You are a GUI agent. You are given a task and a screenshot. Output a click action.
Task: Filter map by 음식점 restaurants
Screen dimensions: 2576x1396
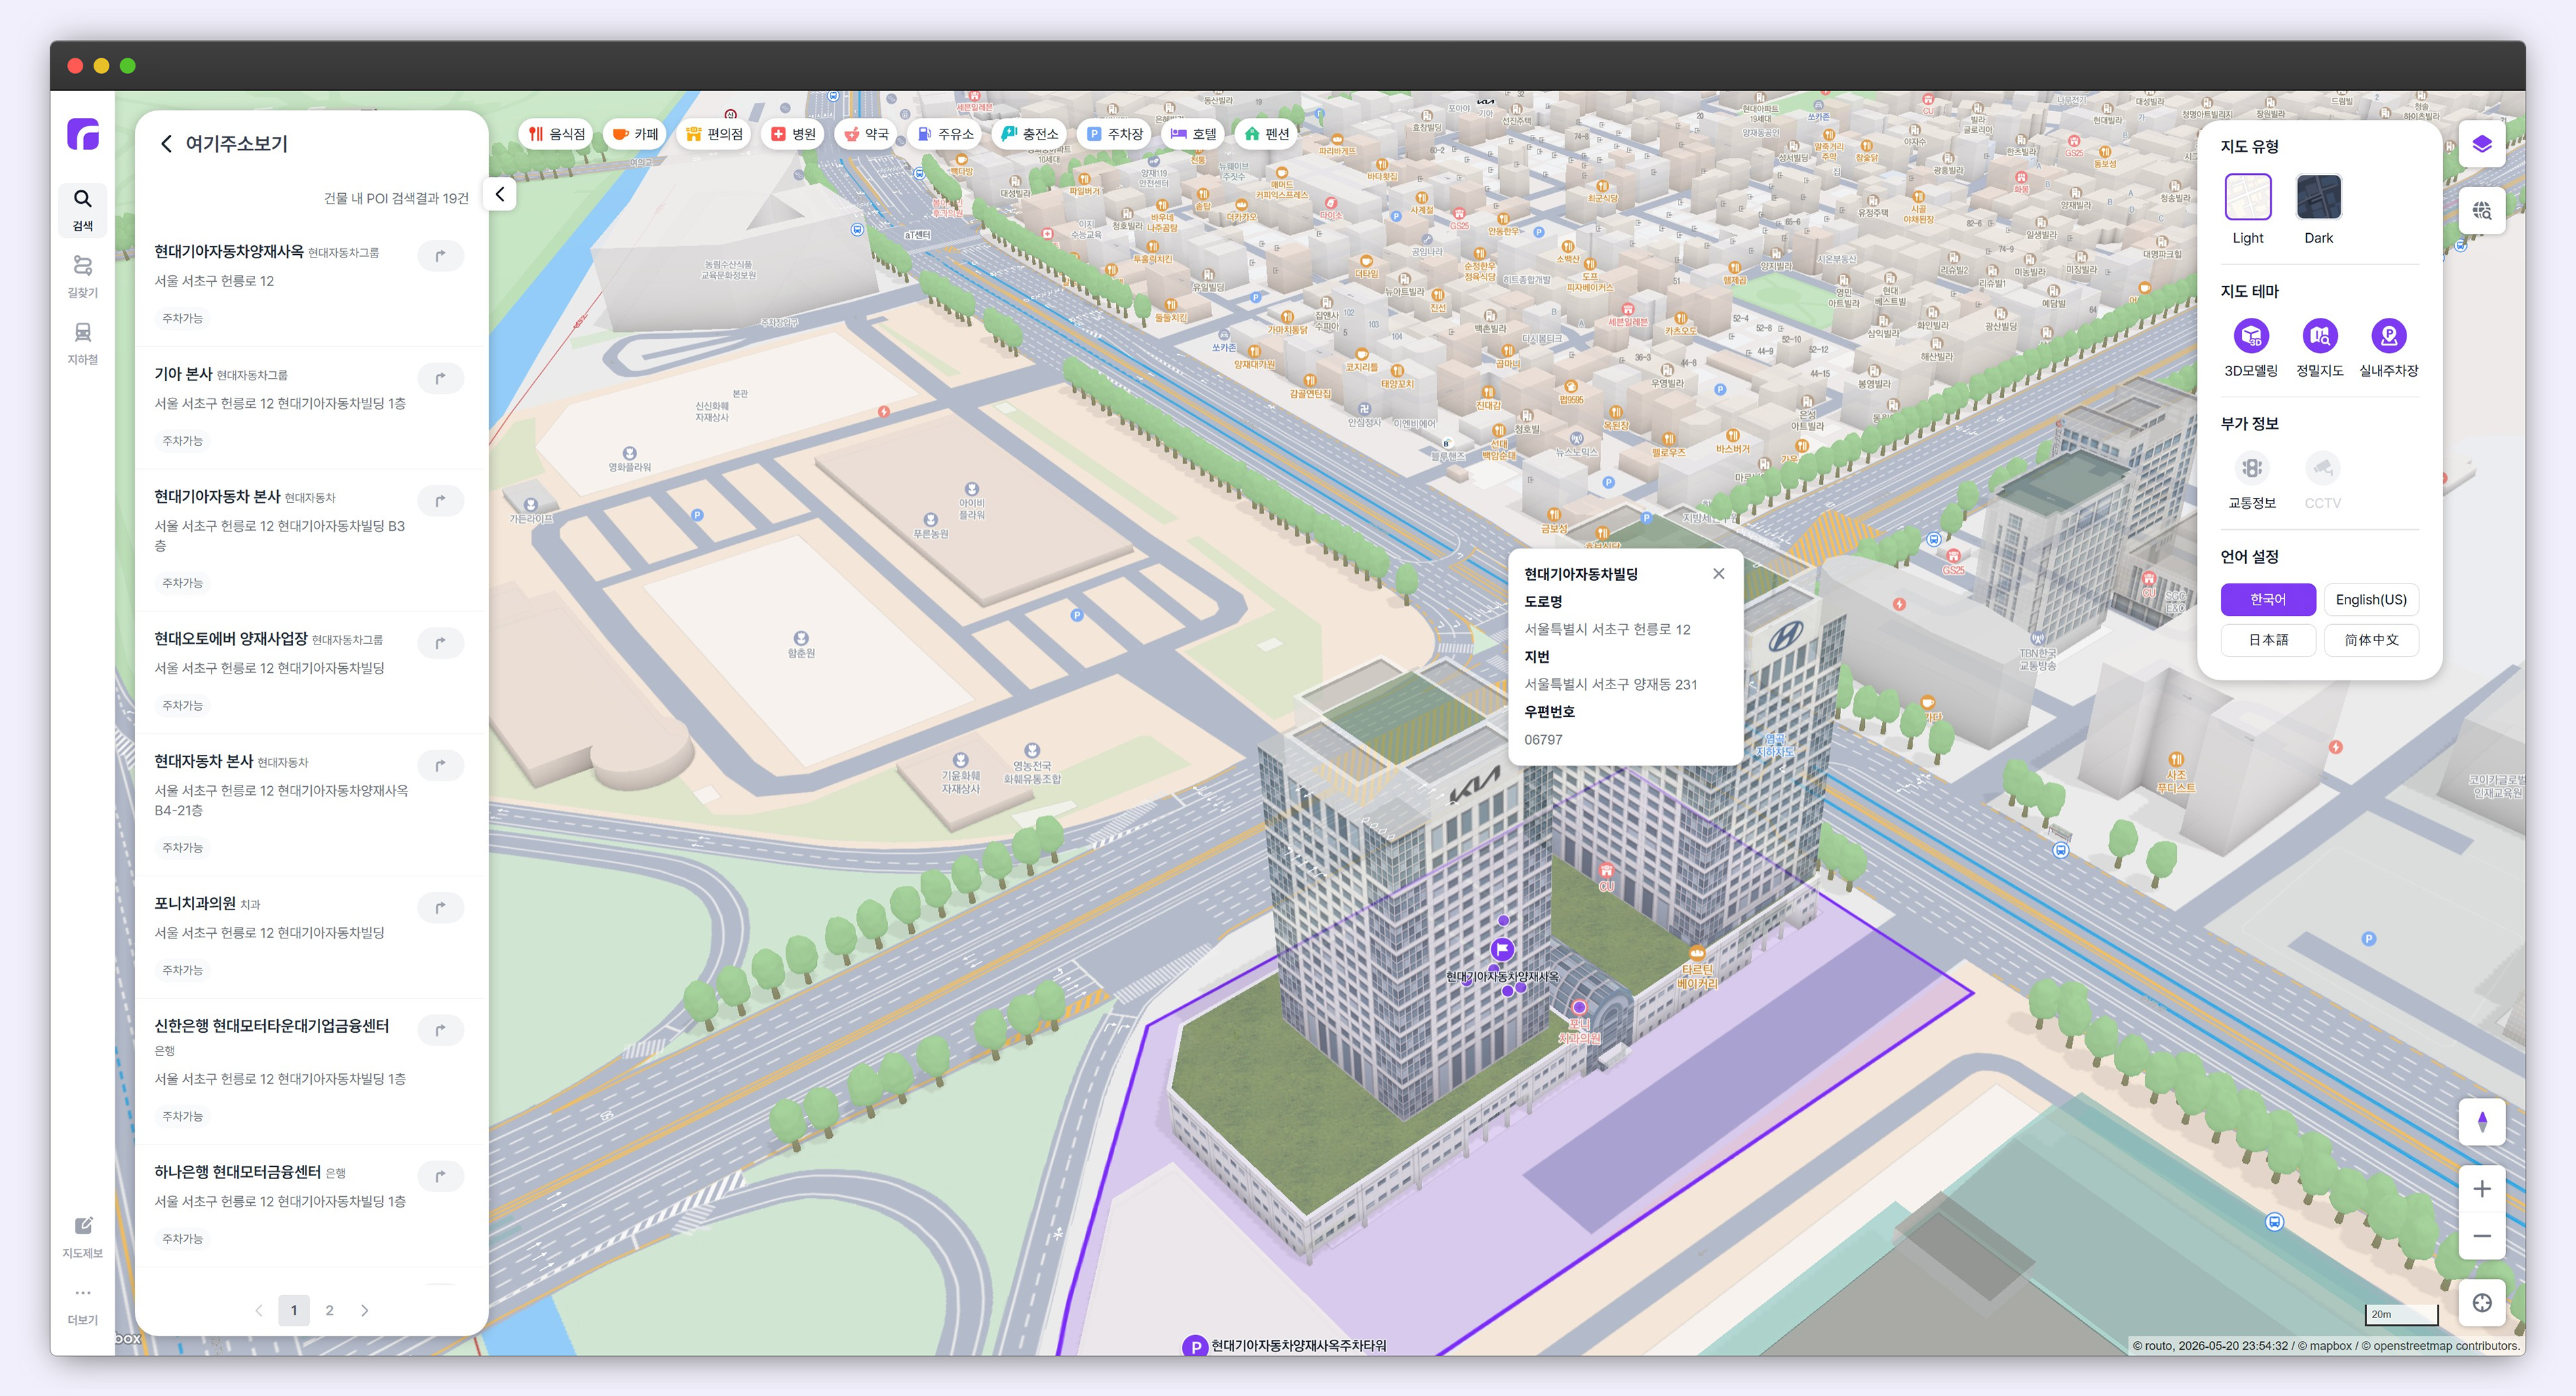(557, 134)
